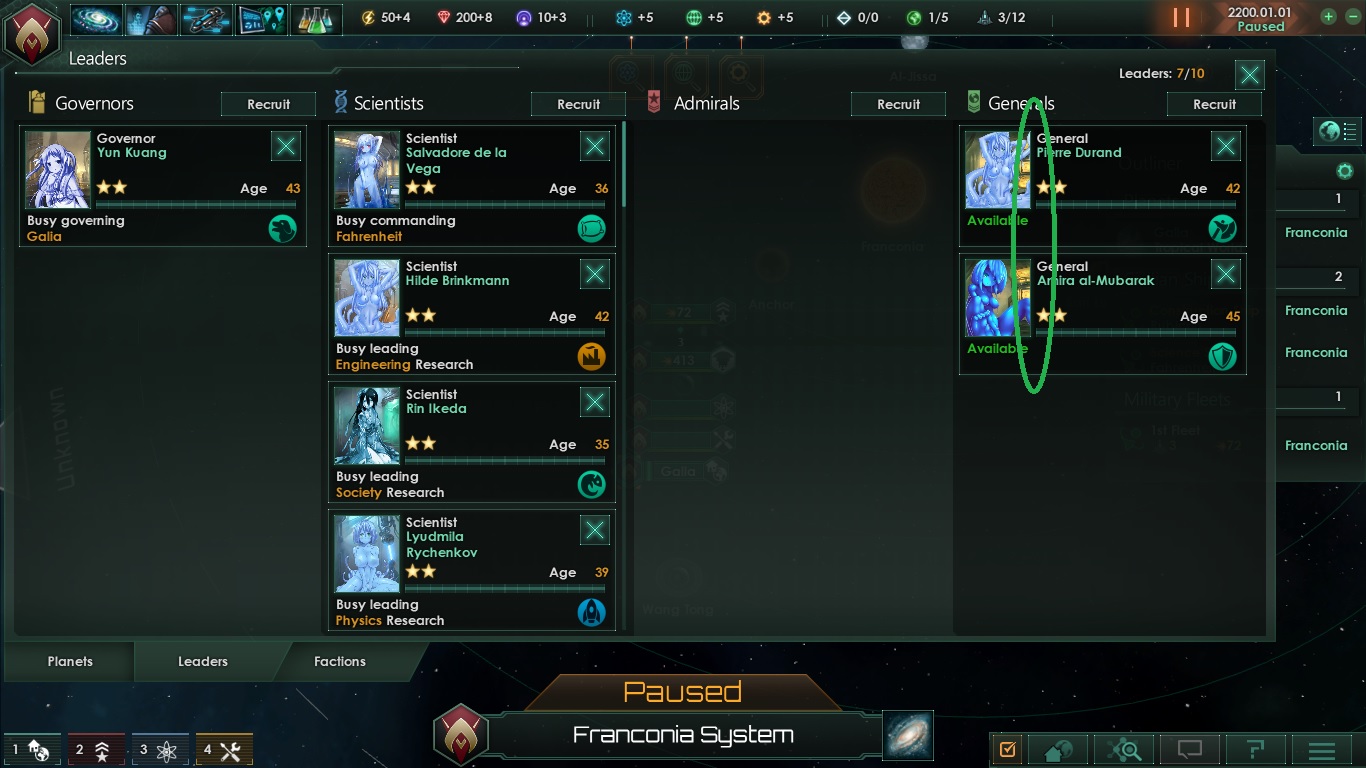The image size is (1366, 768).
Task: Recruit a new Governor
Action: tap(268, 104)
